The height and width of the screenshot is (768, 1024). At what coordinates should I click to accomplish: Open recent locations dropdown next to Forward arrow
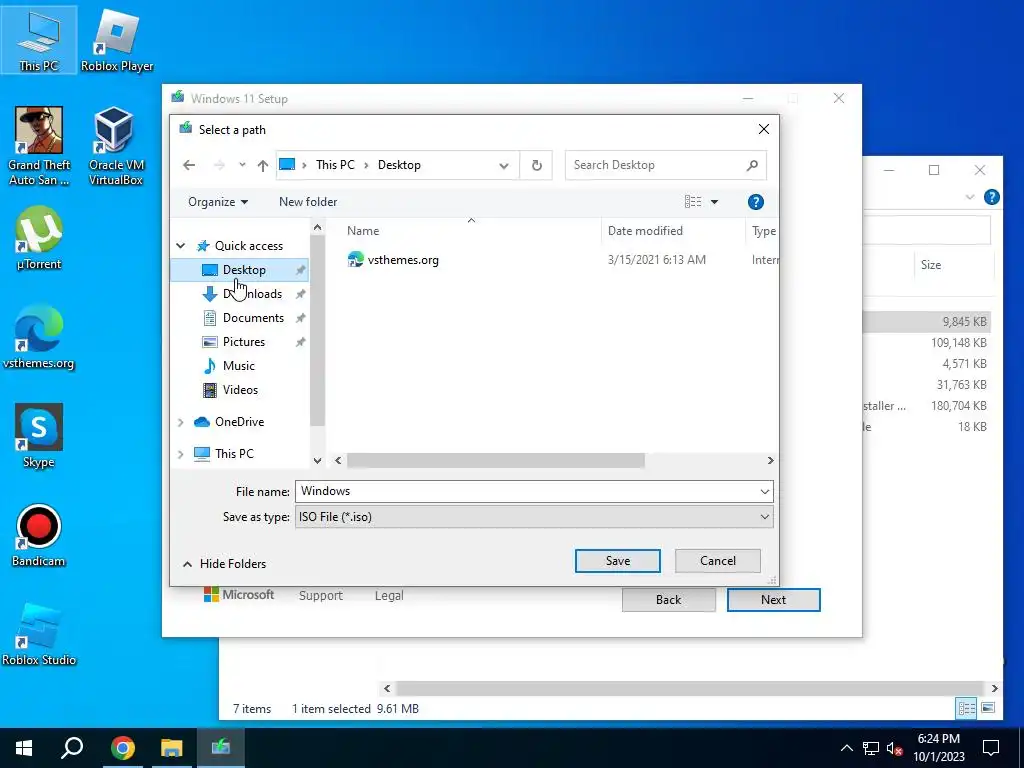(242, 165)
